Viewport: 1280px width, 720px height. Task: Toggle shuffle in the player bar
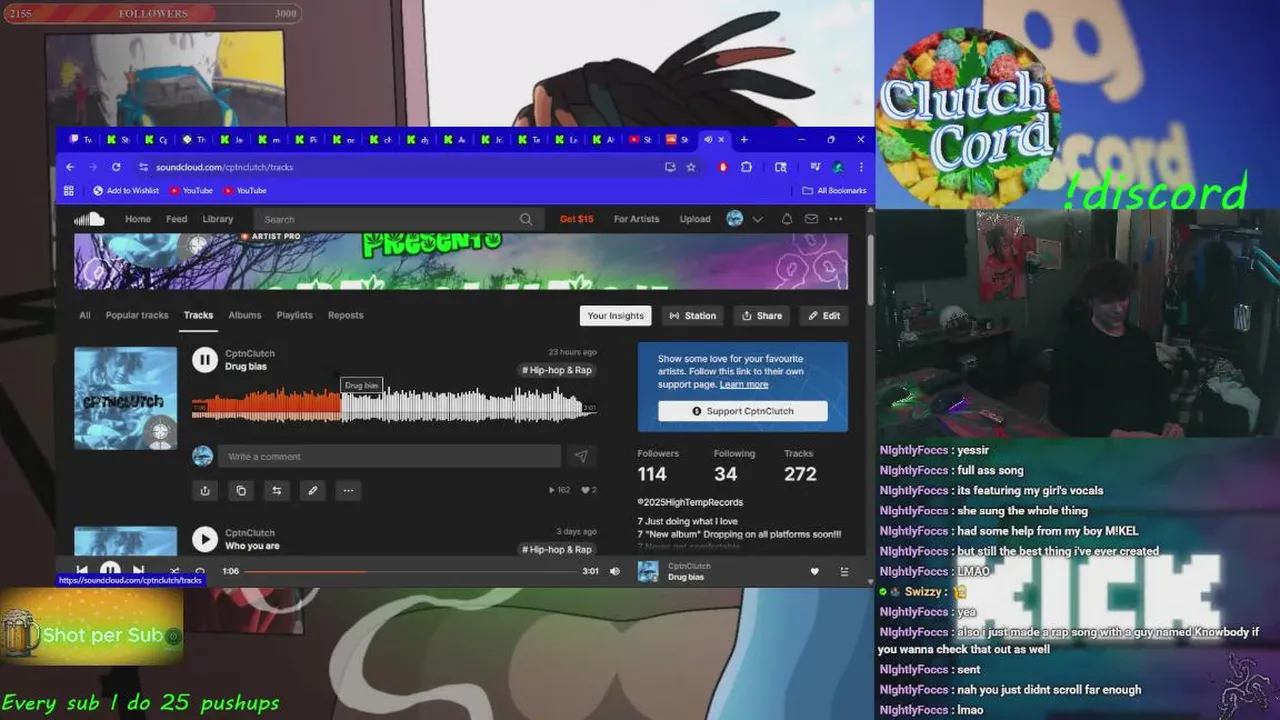pyautogui.click(x=173, y=571)
